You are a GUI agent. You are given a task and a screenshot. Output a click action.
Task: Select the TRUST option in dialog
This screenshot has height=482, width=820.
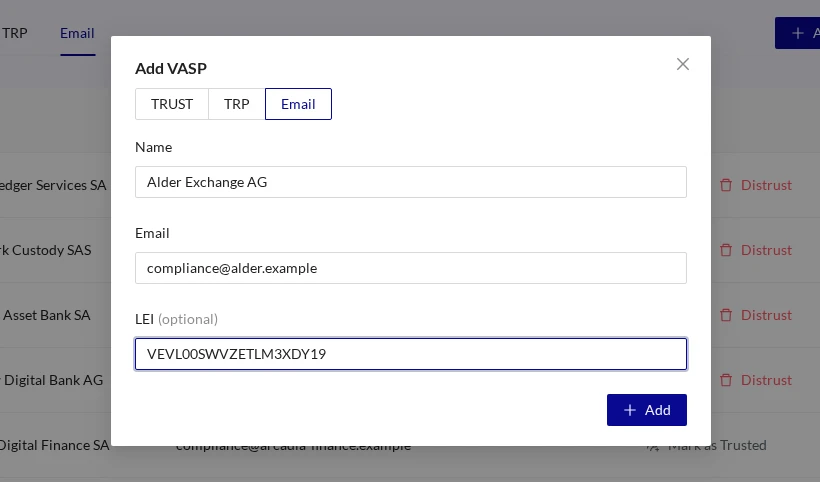pyautogui.click(x=172, y=104)
